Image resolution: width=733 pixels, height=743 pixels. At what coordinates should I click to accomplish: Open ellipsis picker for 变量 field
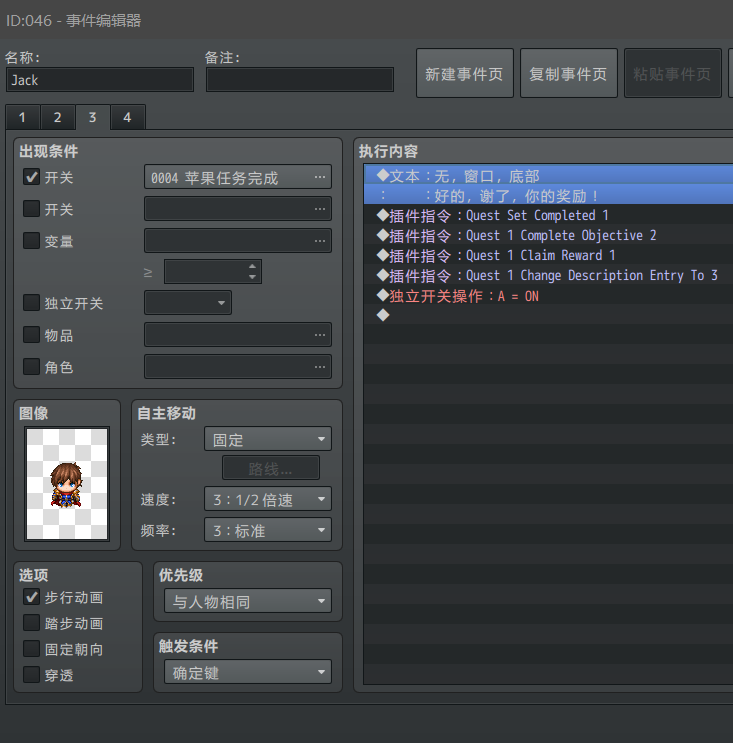pyautogui.click(x=320, y=241)
